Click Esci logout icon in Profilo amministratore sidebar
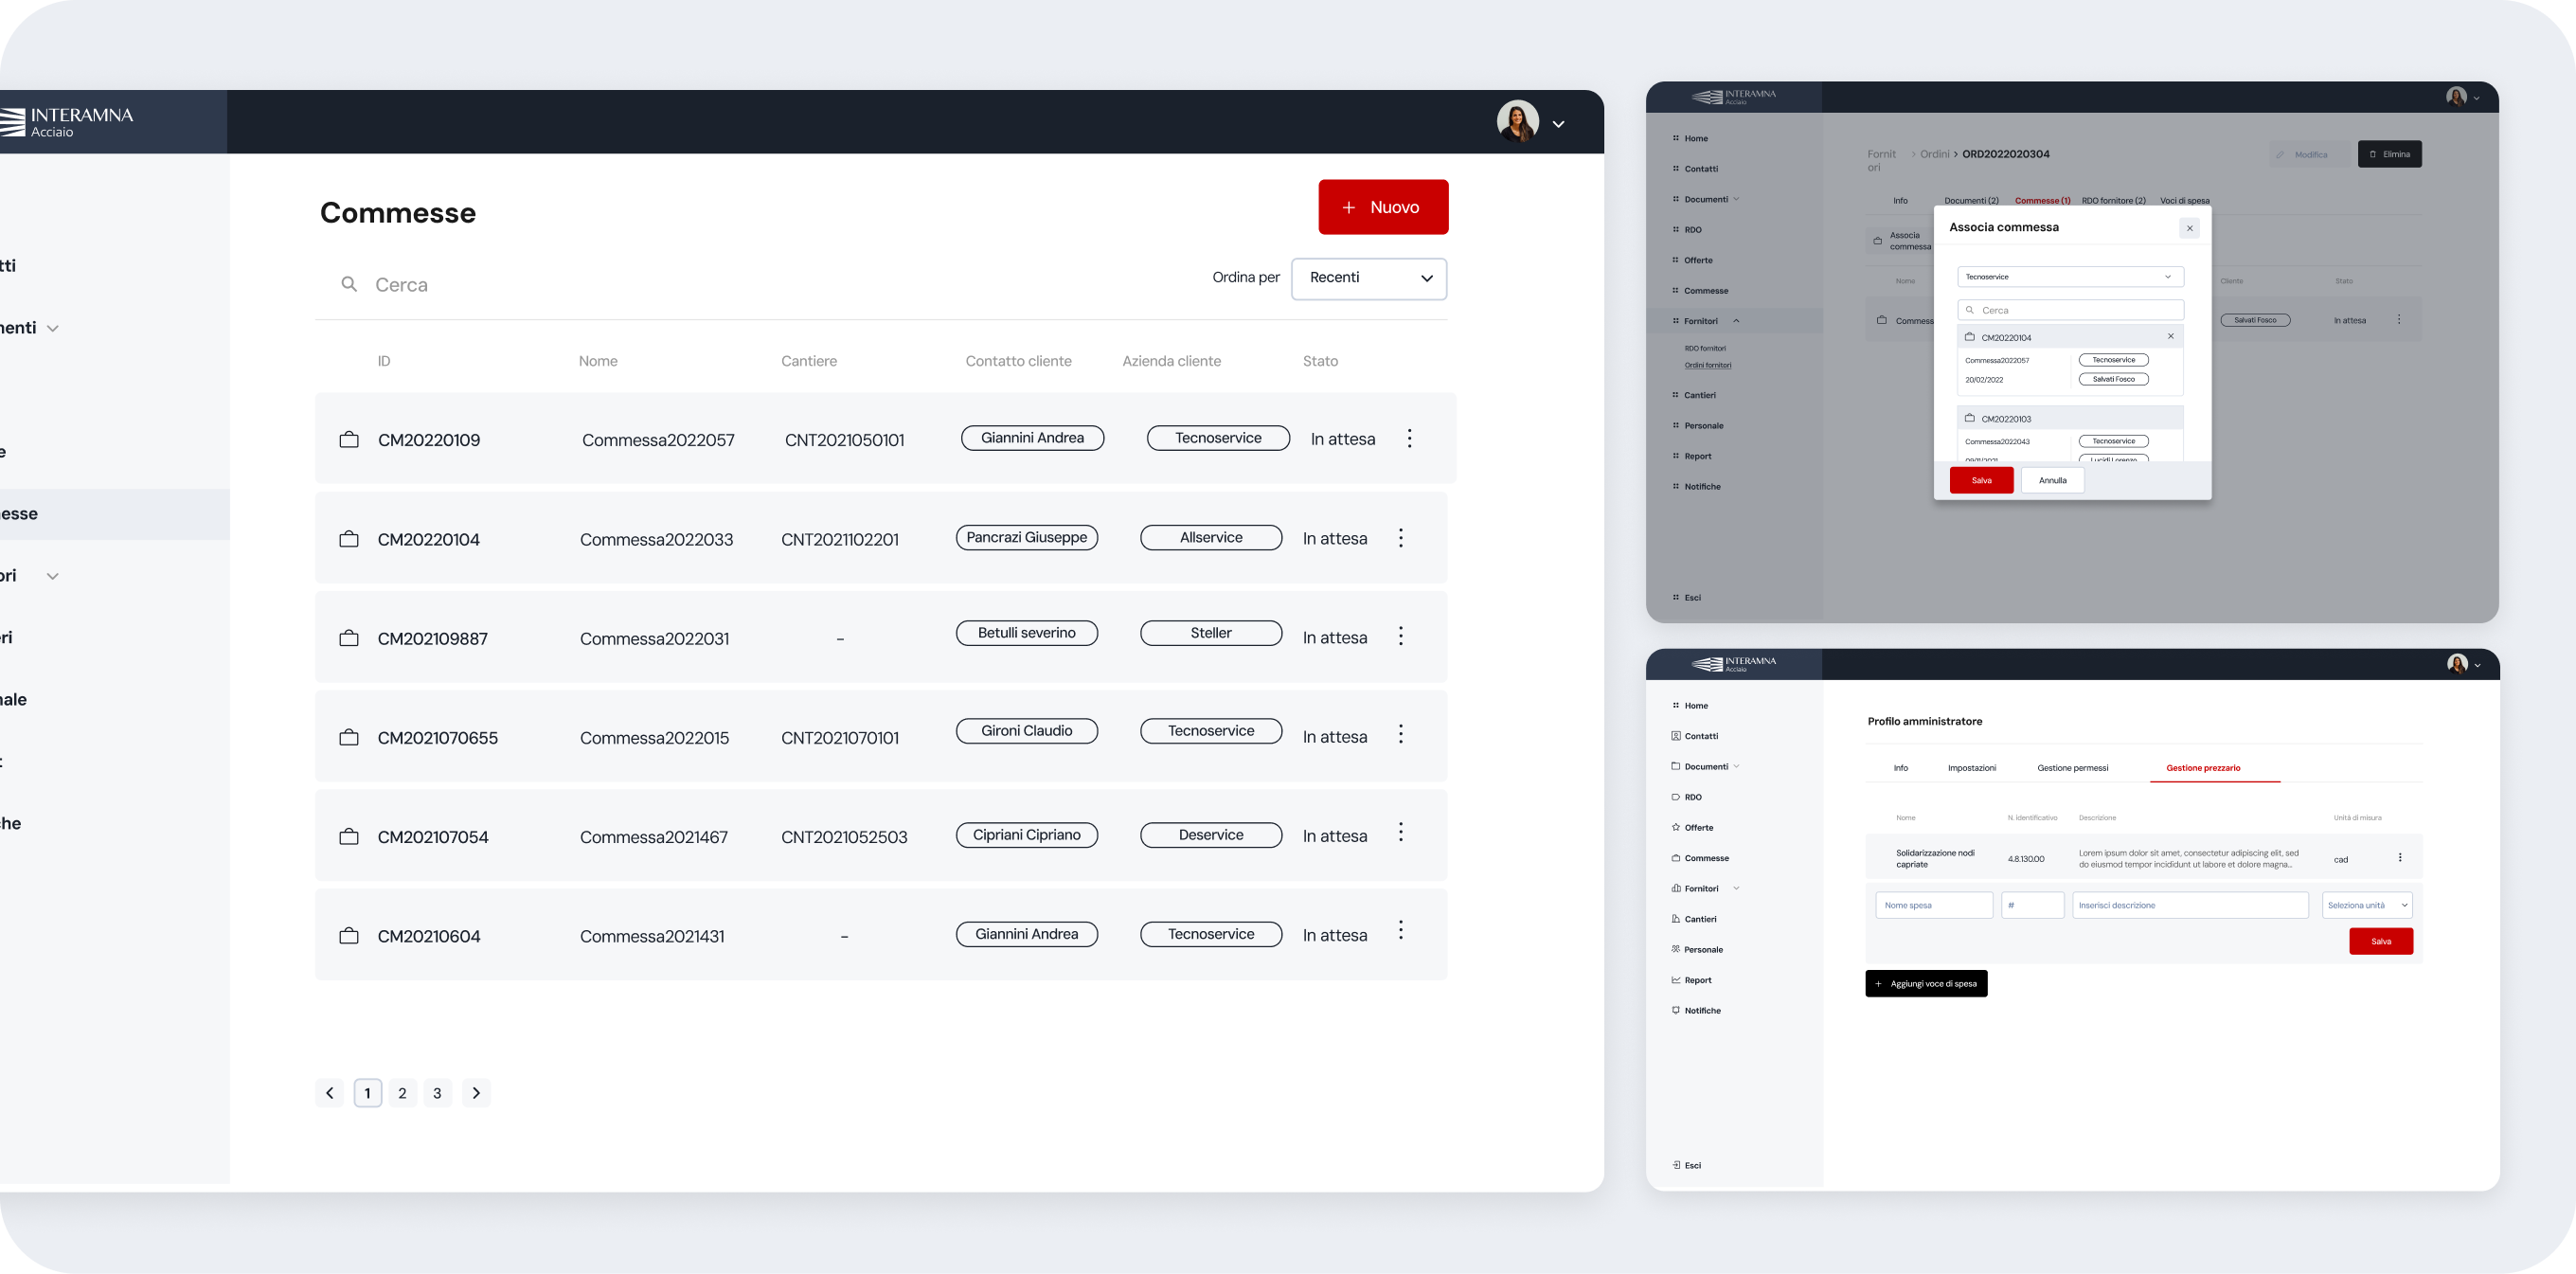 [x=1676, y=1165]
